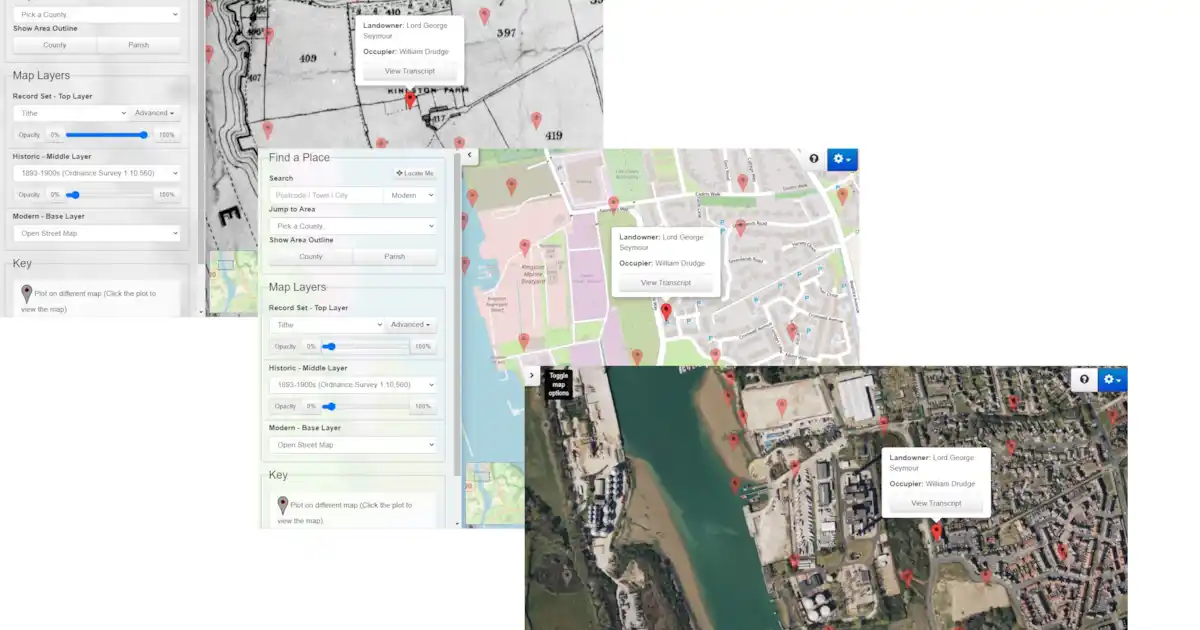Image resolution: width=1200 pixels, height=630 pixels.
Task: Click the faded pin beside plot number 397
Action: click(485, 16)
